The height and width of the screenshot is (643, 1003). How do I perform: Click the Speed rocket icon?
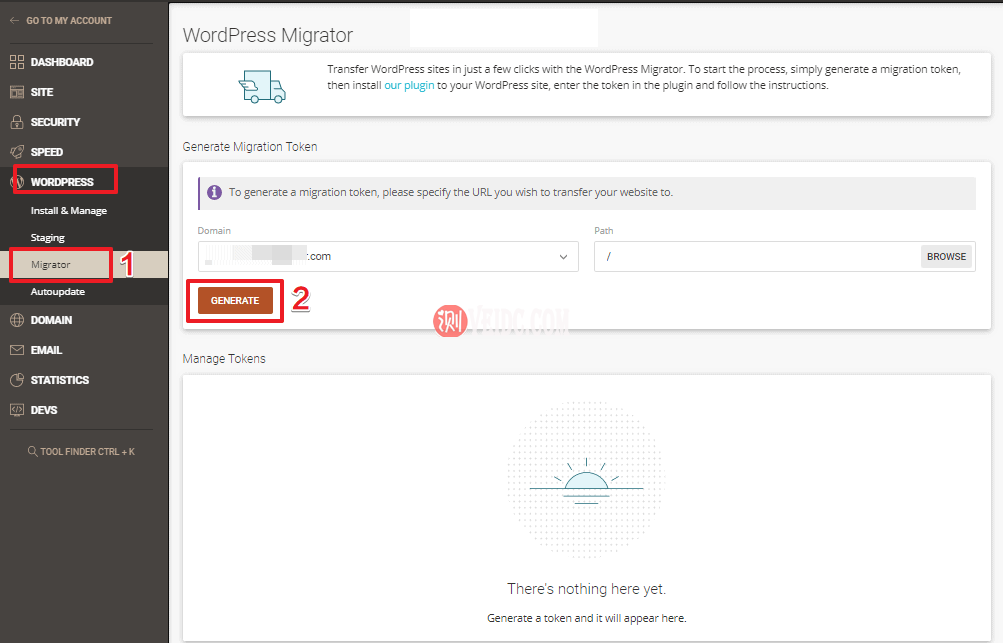point(17,152)
